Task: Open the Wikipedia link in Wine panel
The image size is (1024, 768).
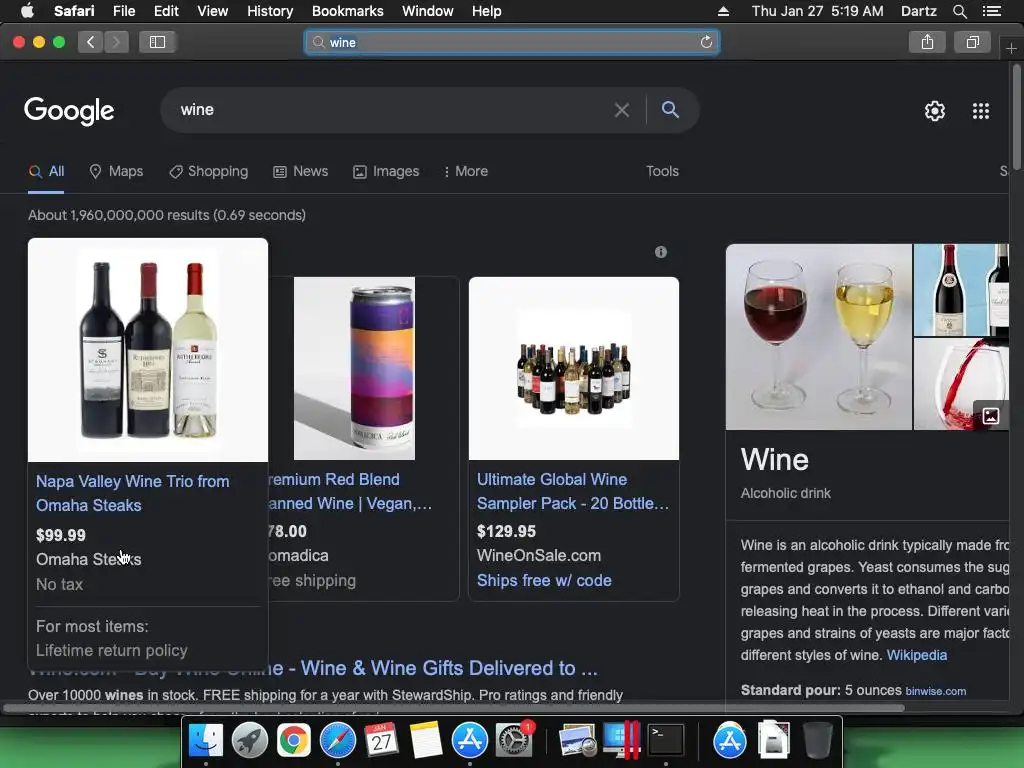Action: click(917, 655)
